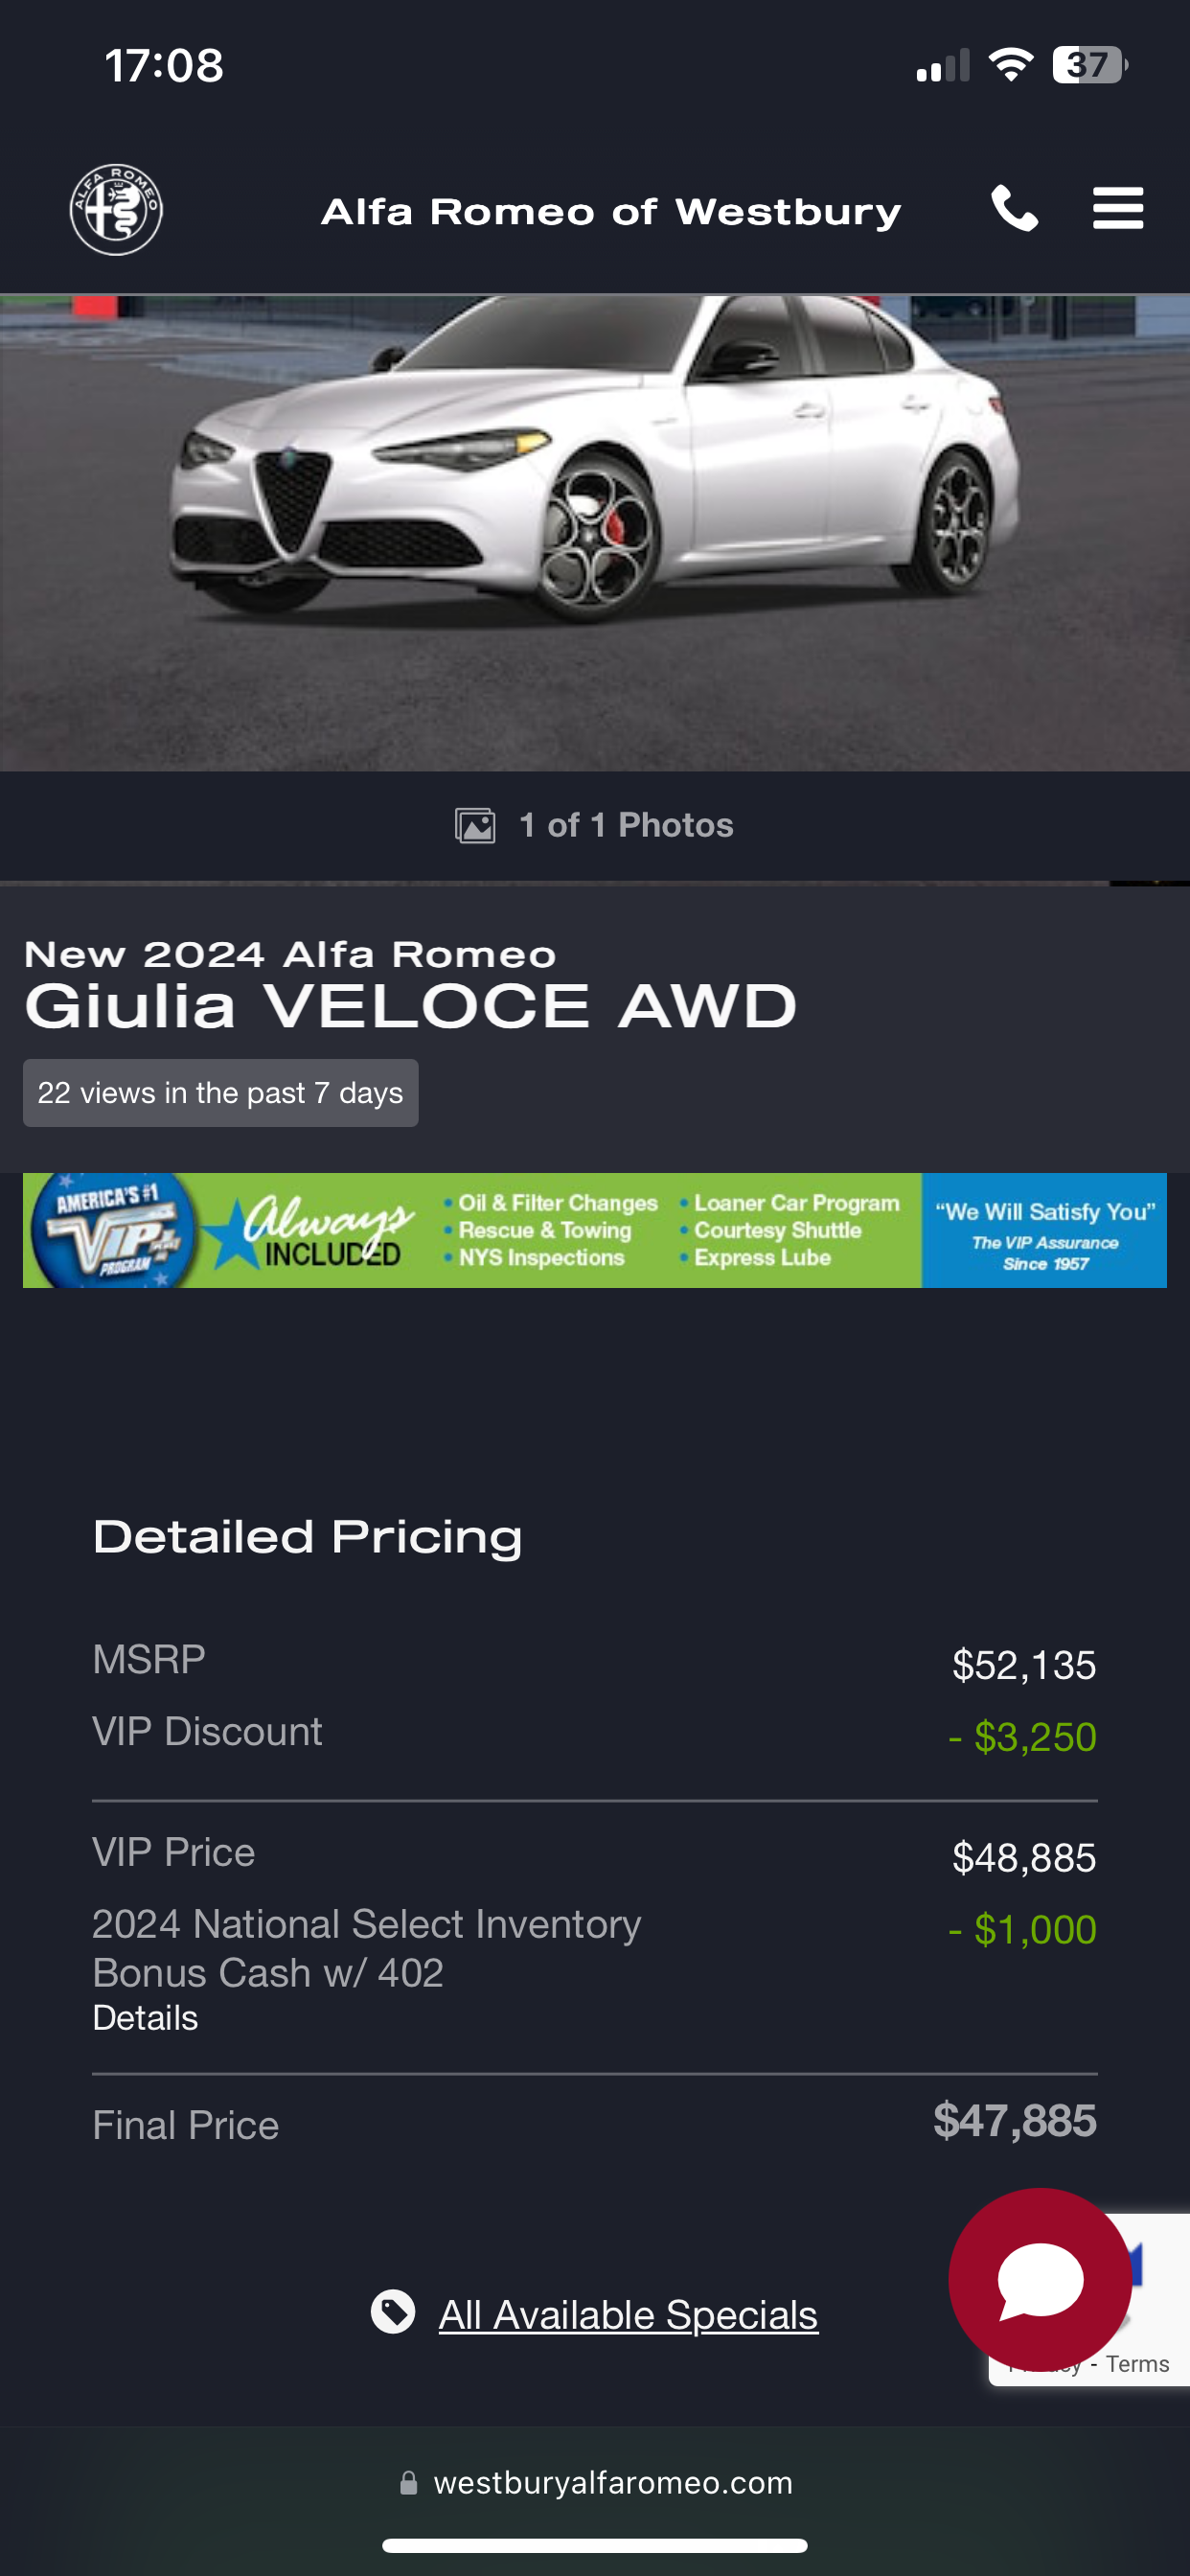Tap the 22 views badge
1190x2576 pixels.
[220, 1093]
